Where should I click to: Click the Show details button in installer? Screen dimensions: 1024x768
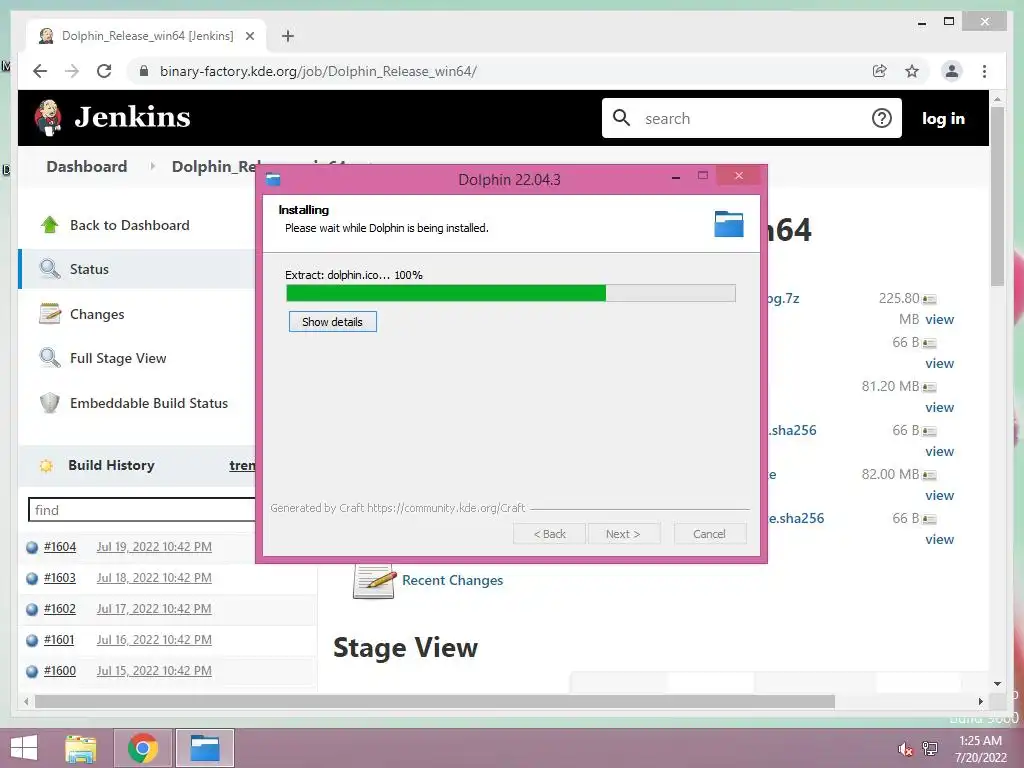pyautogui.click(x=332, y=322)
